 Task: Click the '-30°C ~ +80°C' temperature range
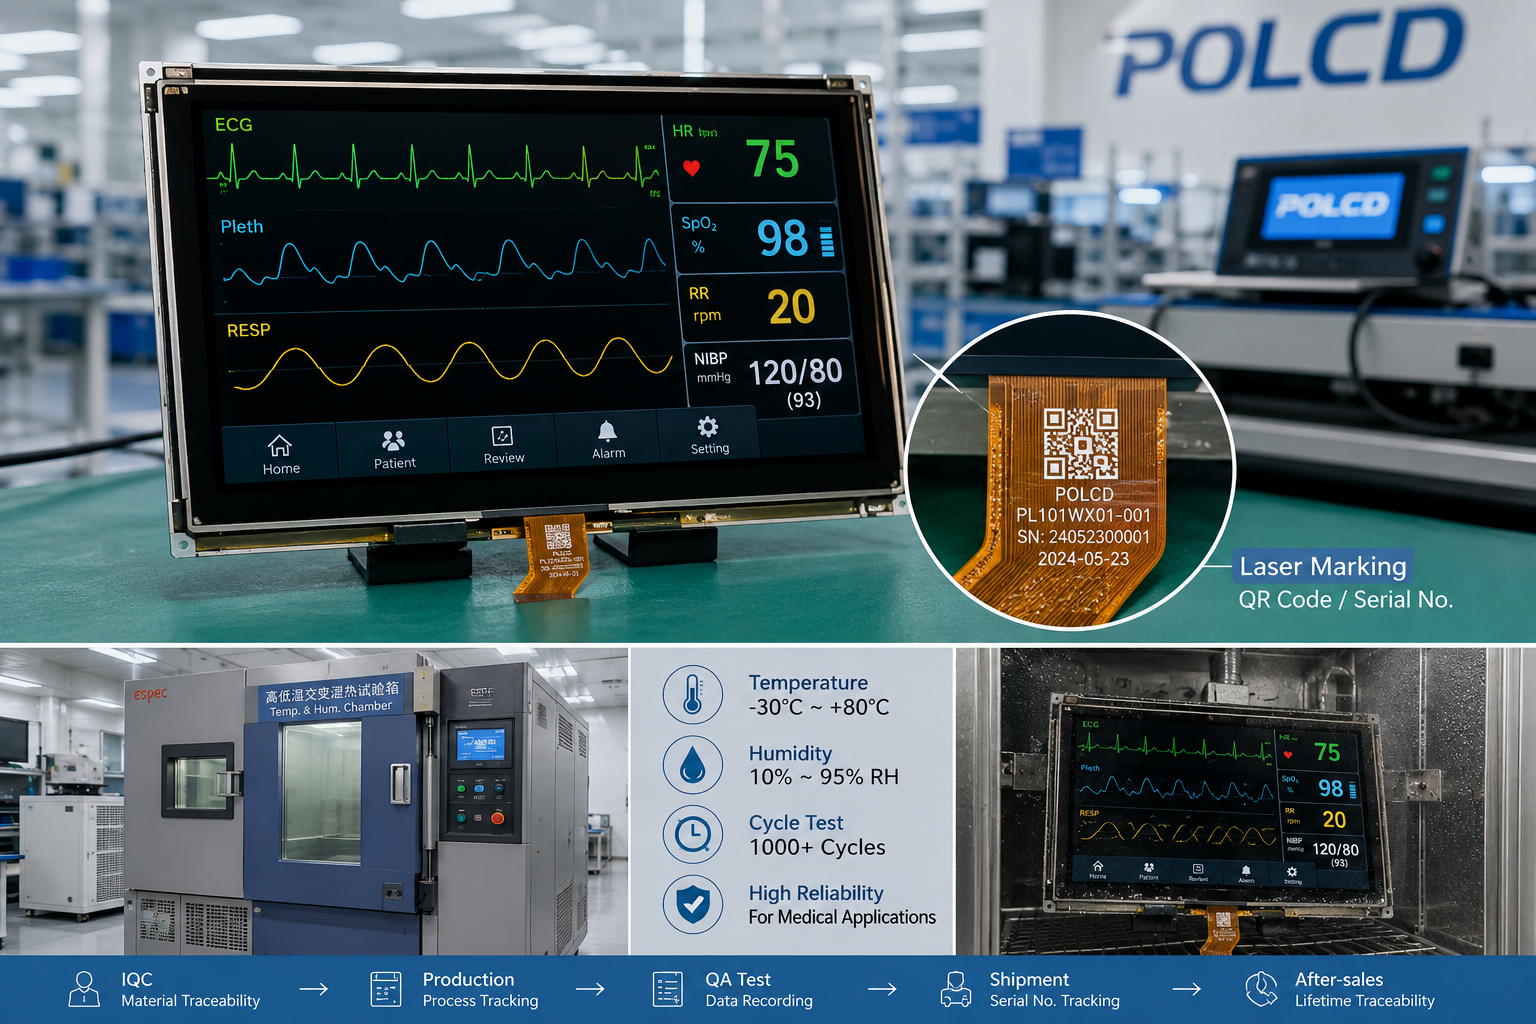pos(819,707)
